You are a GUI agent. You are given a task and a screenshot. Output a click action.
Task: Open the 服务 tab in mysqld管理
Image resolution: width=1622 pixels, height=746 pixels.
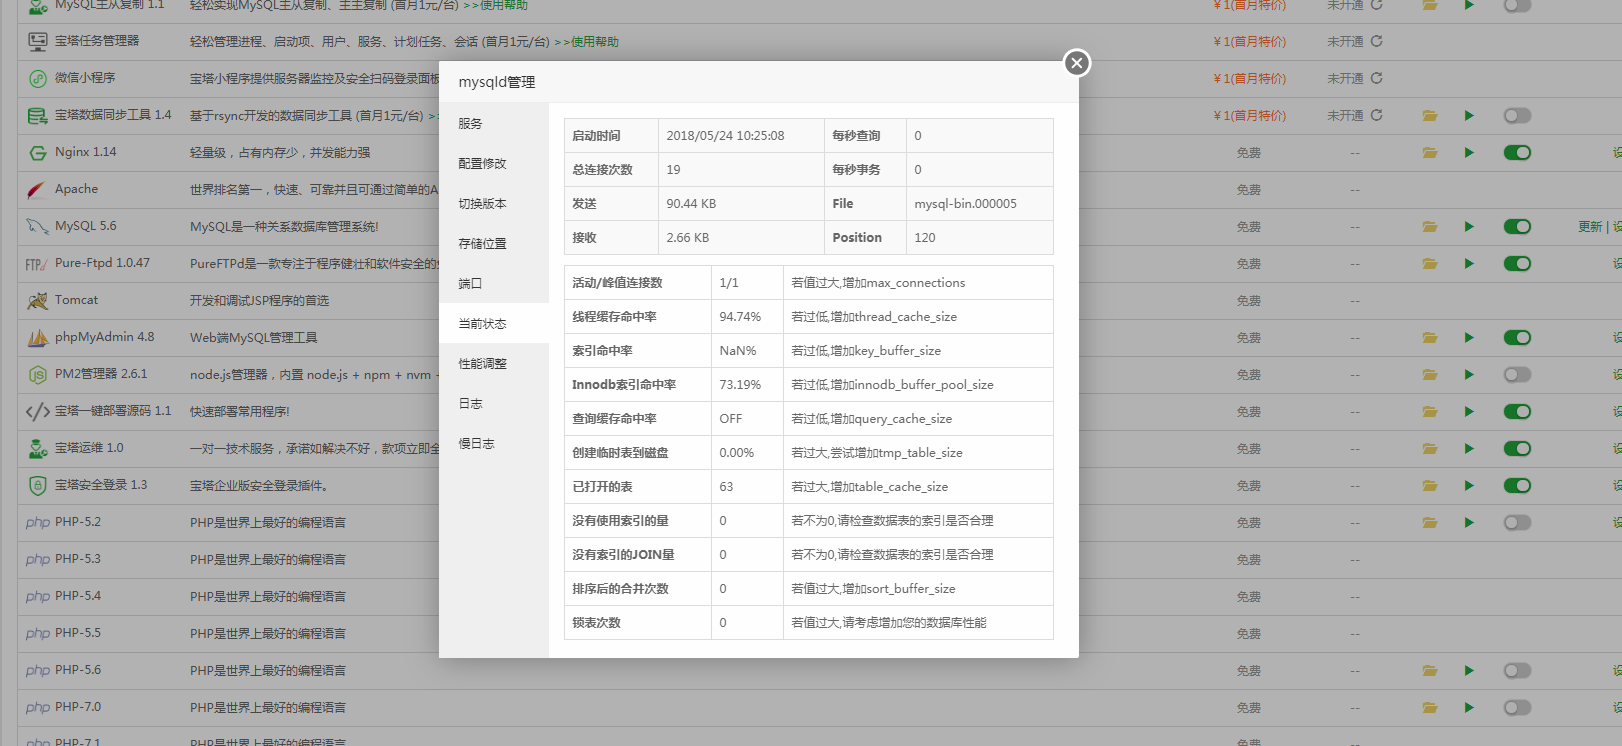[494, 123]
